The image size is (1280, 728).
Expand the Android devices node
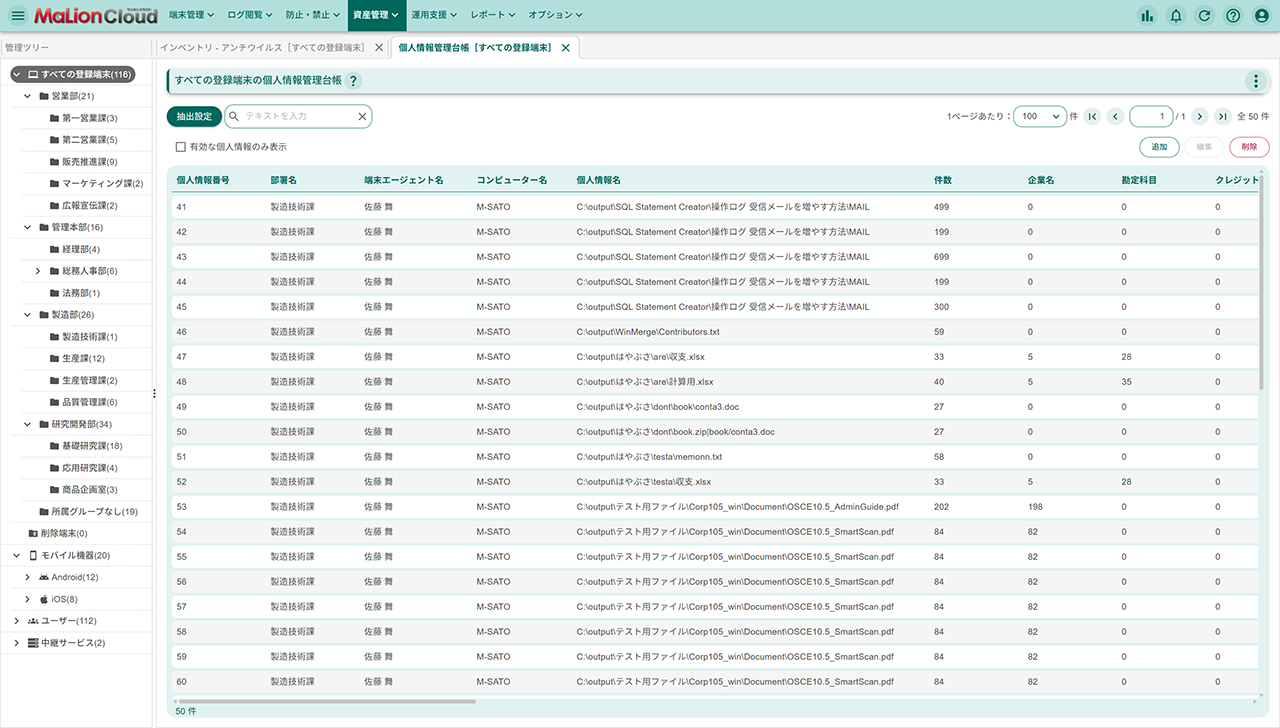[x=28, y=577]
